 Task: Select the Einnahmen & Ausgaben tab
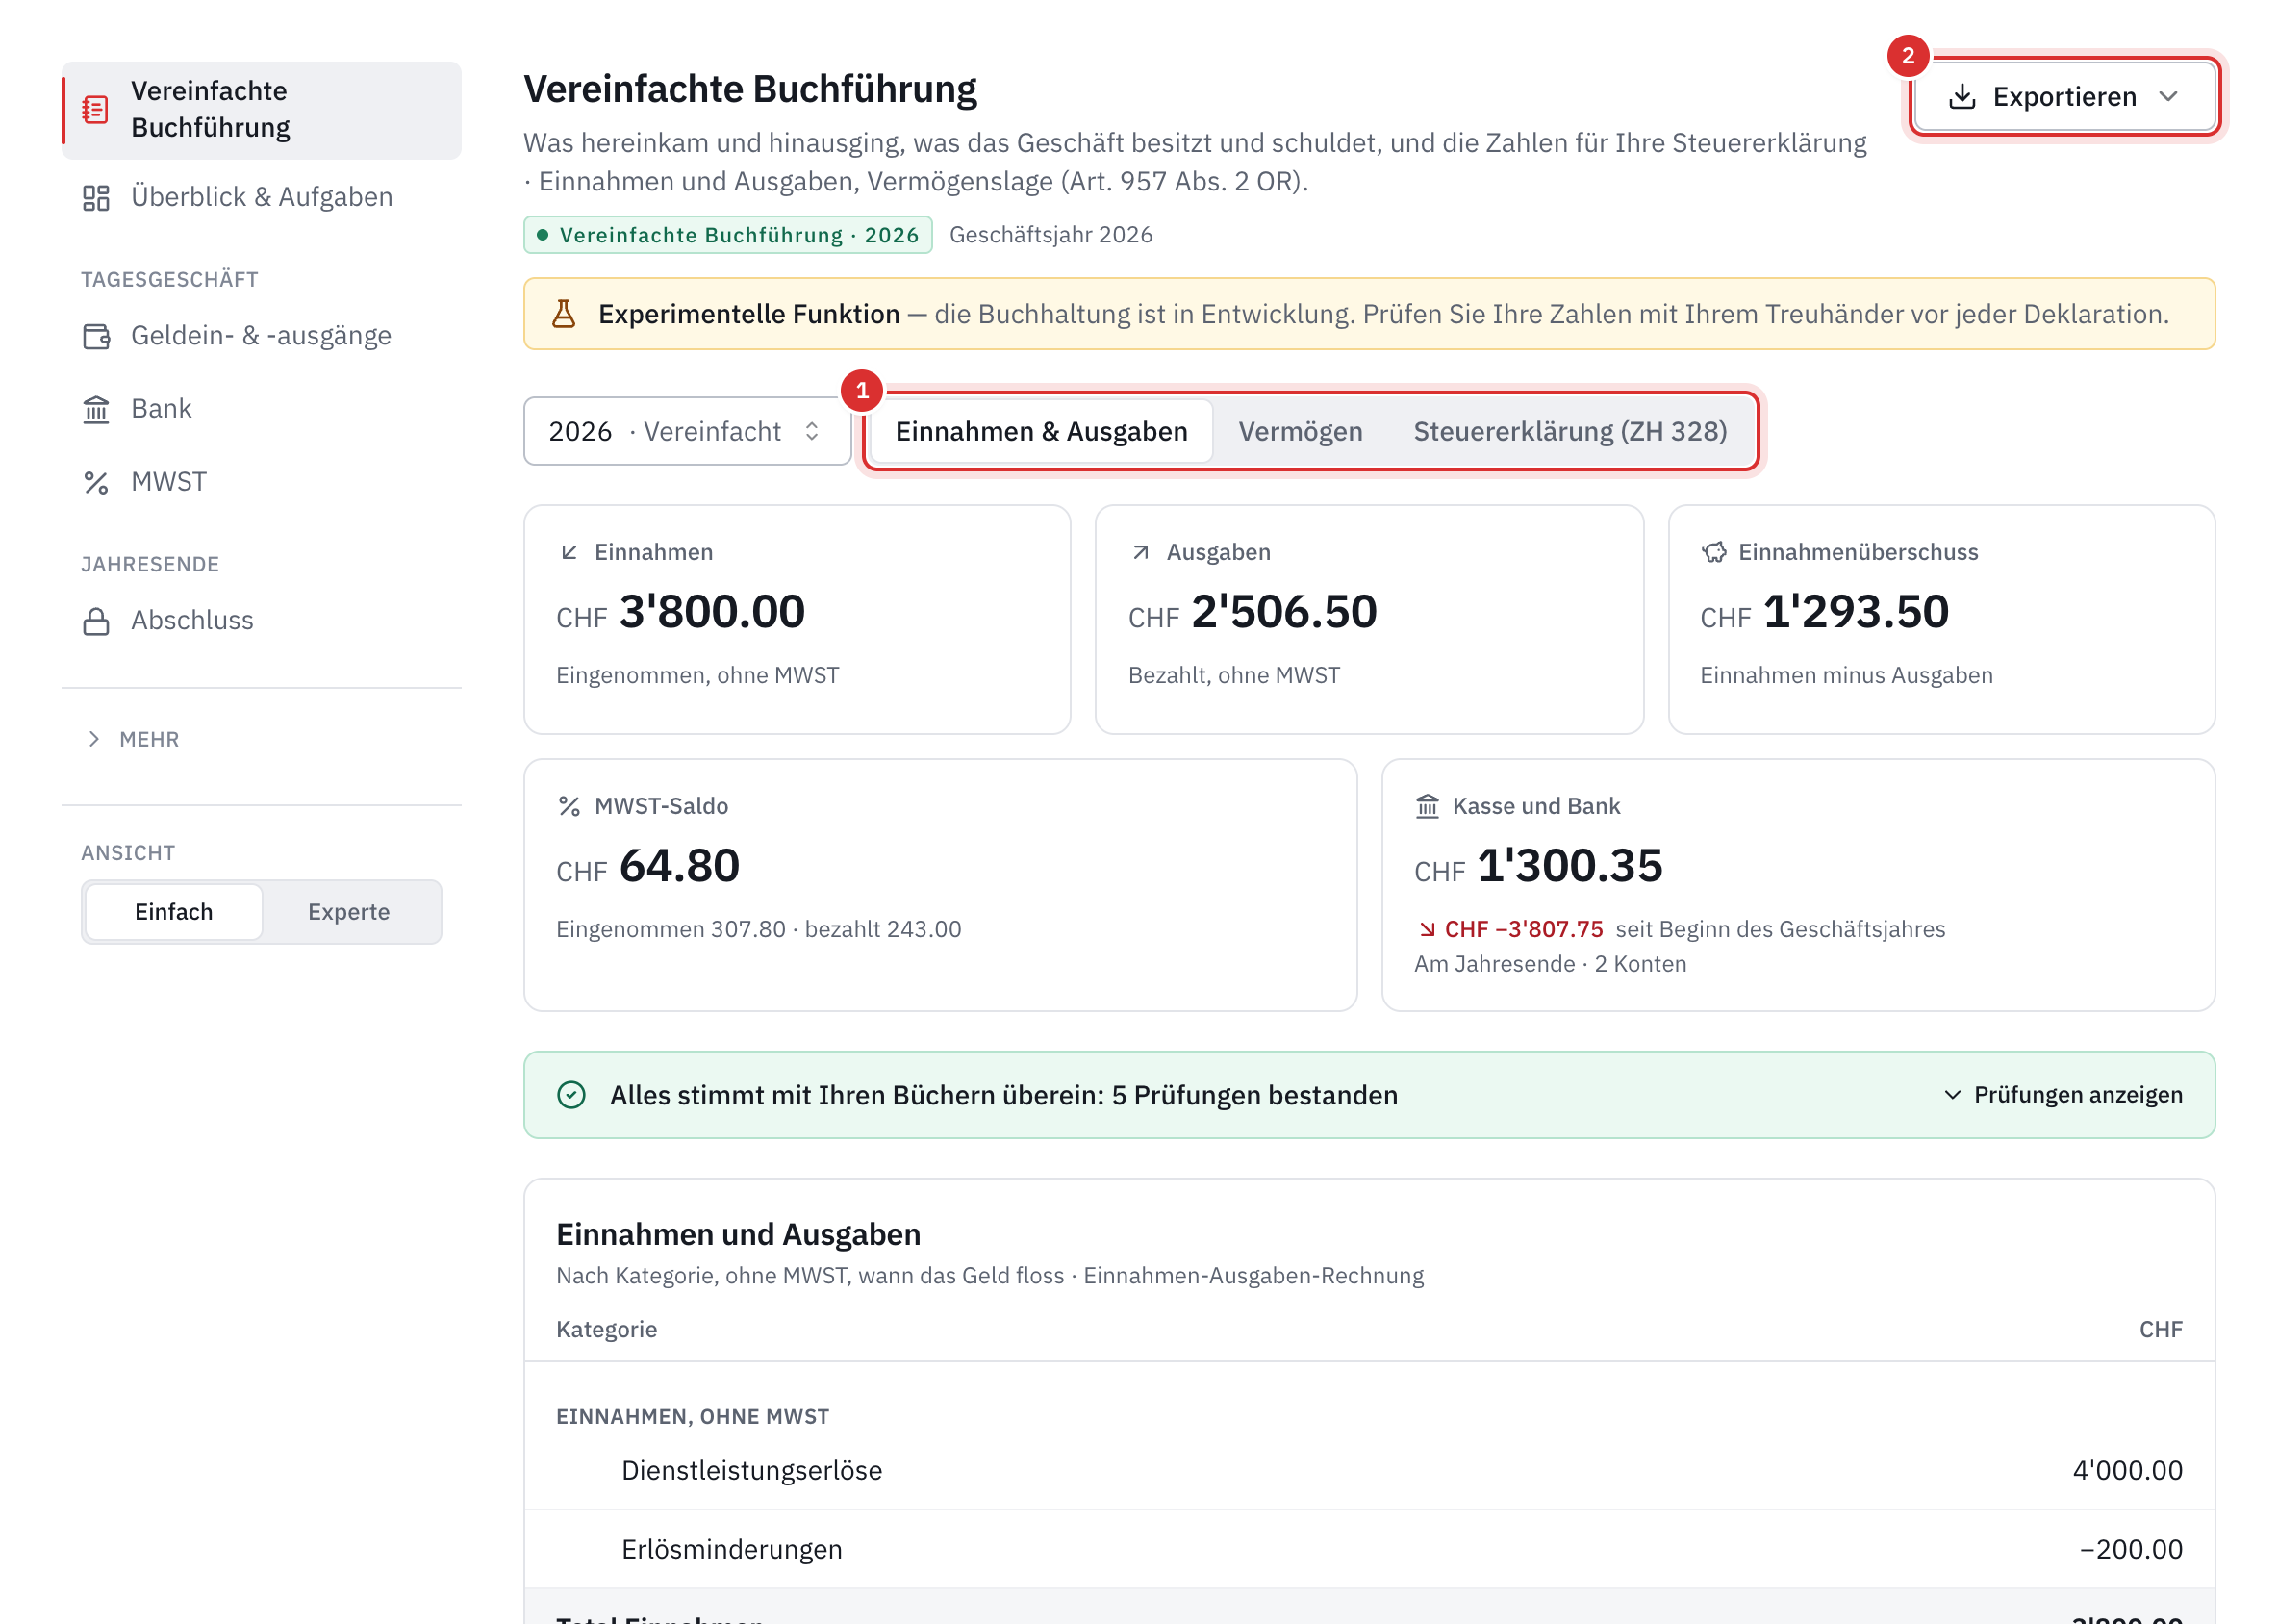click(1041, 431)
